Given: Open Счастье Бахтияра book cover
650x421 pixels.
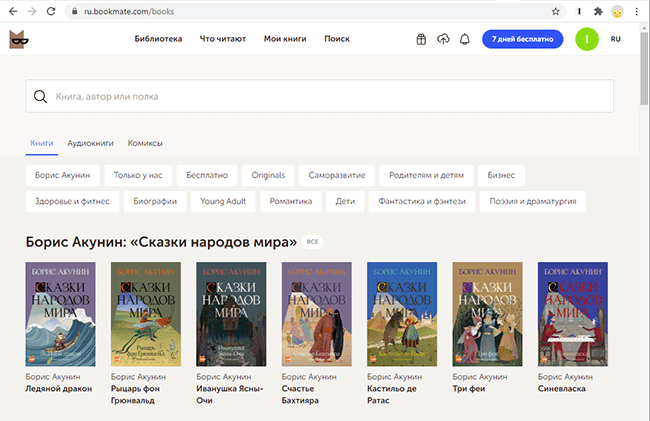Looking at the screenshot, I should pos(317,314).
